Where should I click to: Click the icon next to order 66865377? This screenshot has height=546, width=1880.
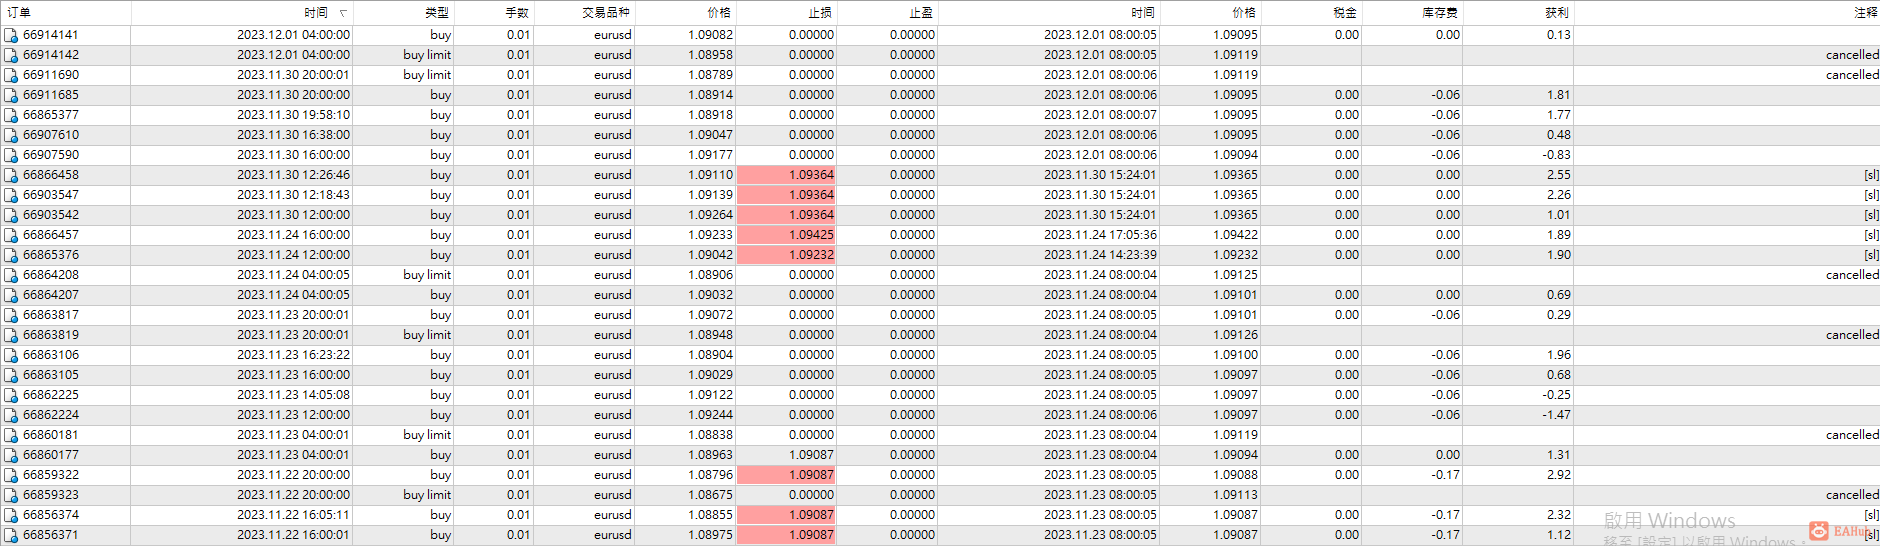point(11,115)
